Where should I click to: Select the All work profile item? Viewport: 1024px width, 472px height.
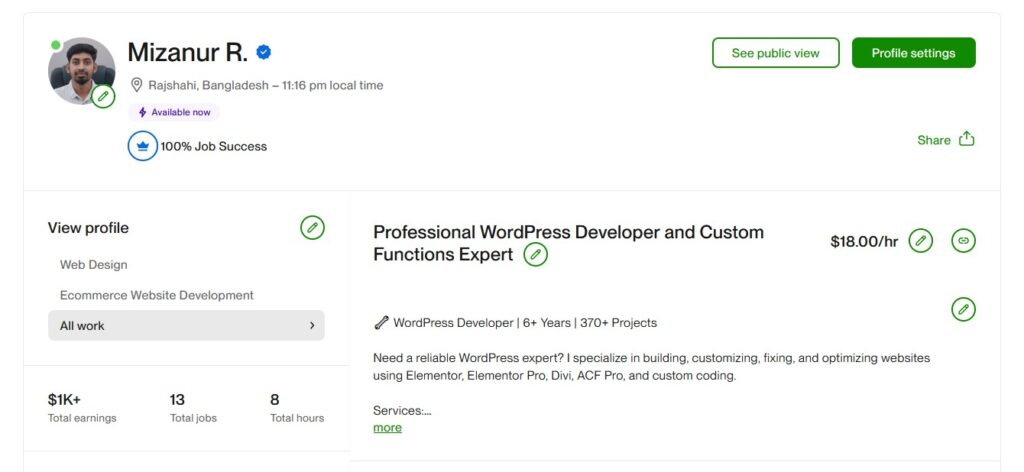point(186,325)
